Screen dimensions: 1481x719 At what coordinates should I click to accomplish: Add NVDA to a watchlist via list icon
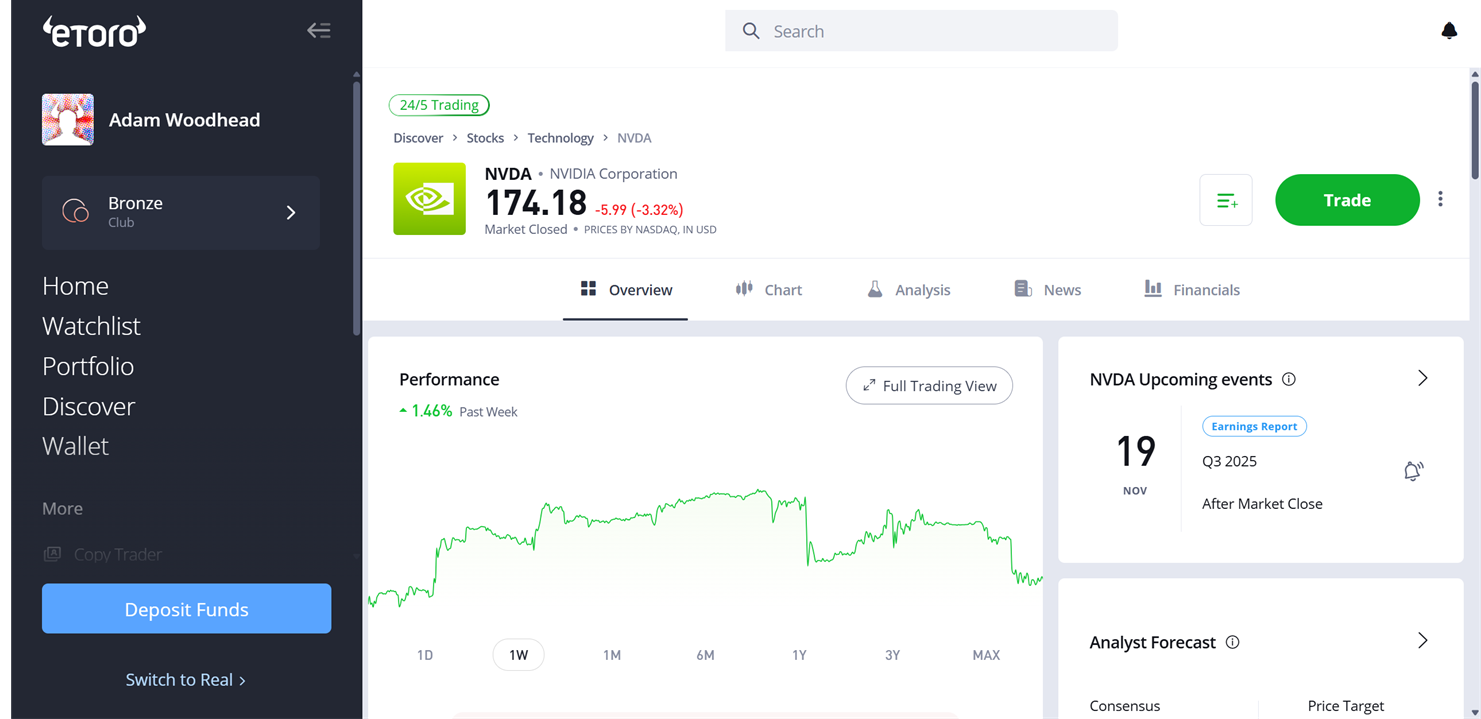(1226, 200)
